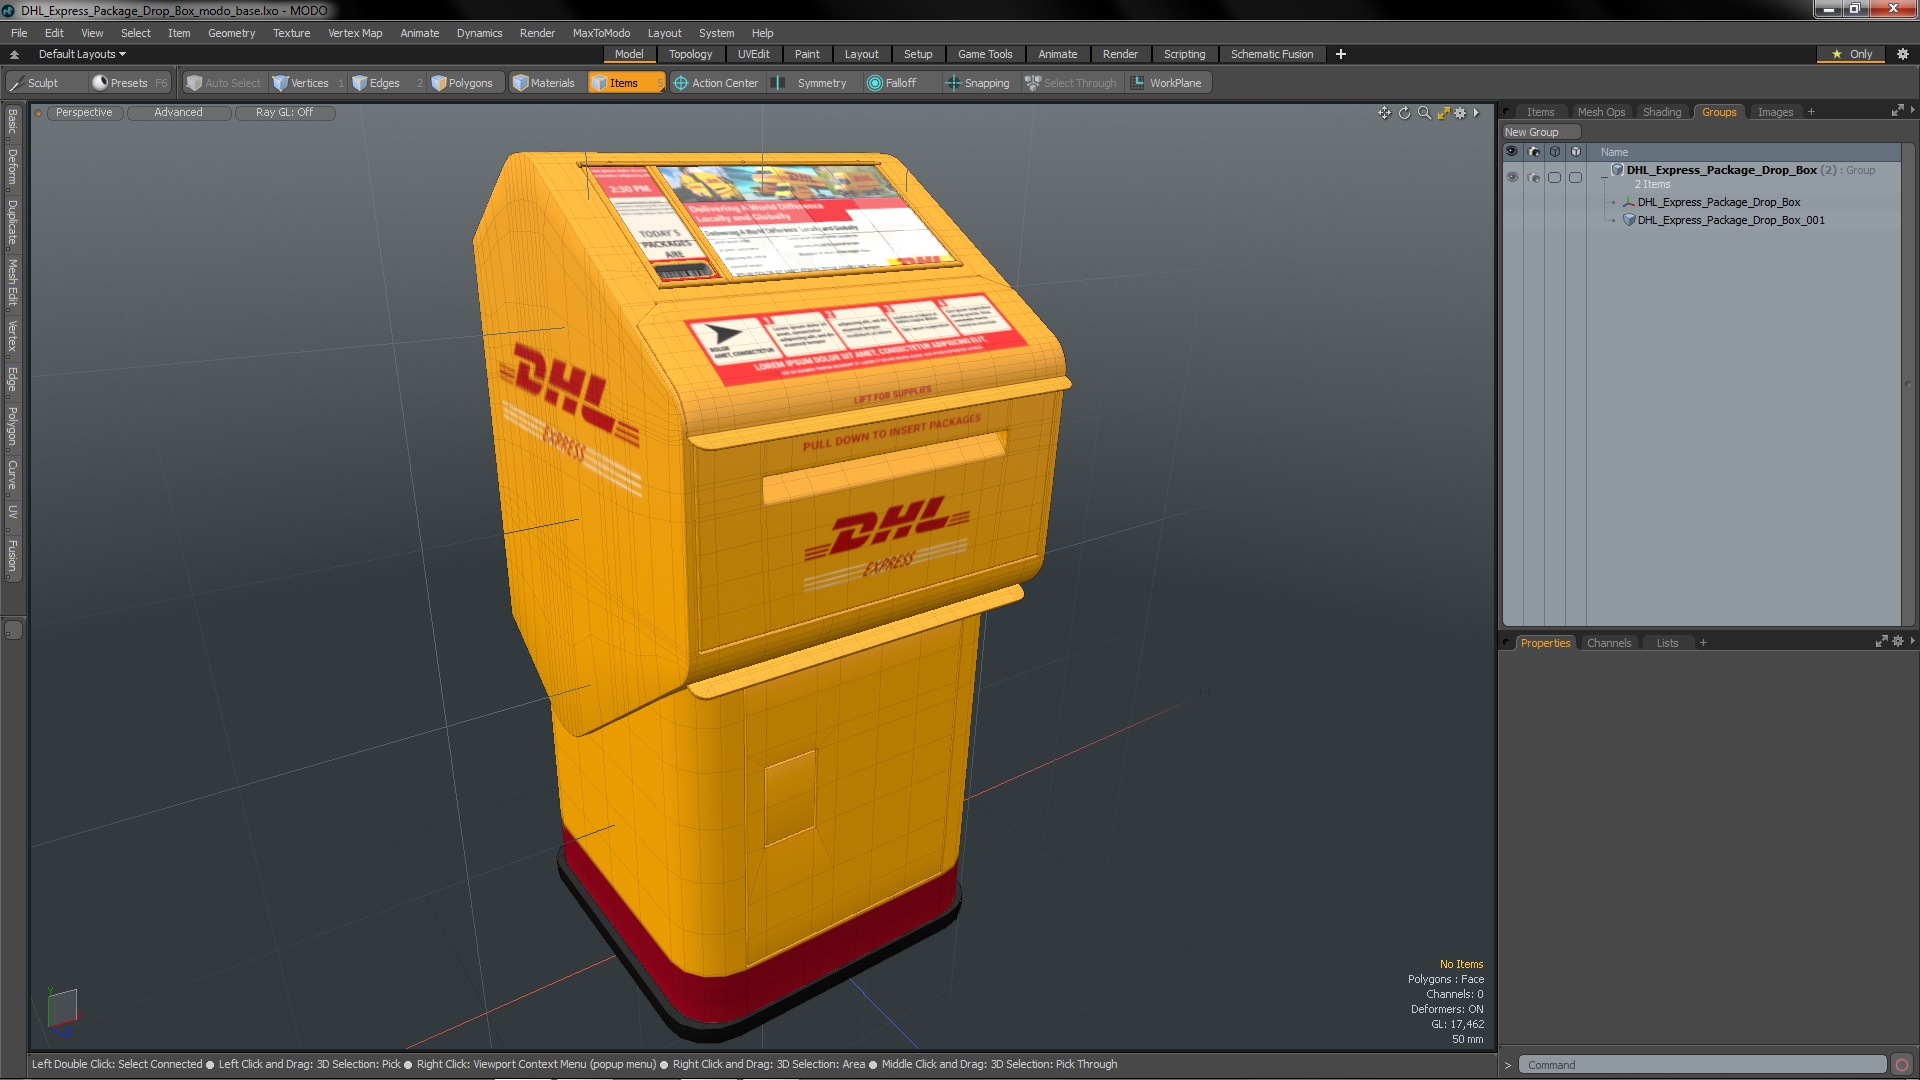Toggle first checkbox in DHL group row

tap(1554, 177)
